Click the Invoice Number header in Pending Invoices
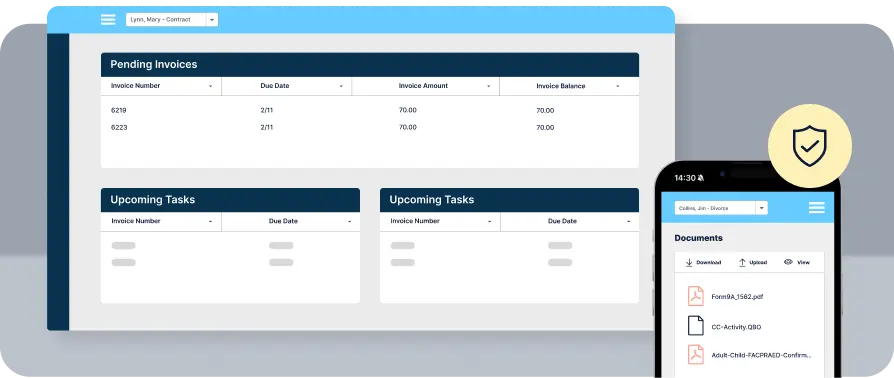This screenshot has height=378, width=894. pos(135,86)
